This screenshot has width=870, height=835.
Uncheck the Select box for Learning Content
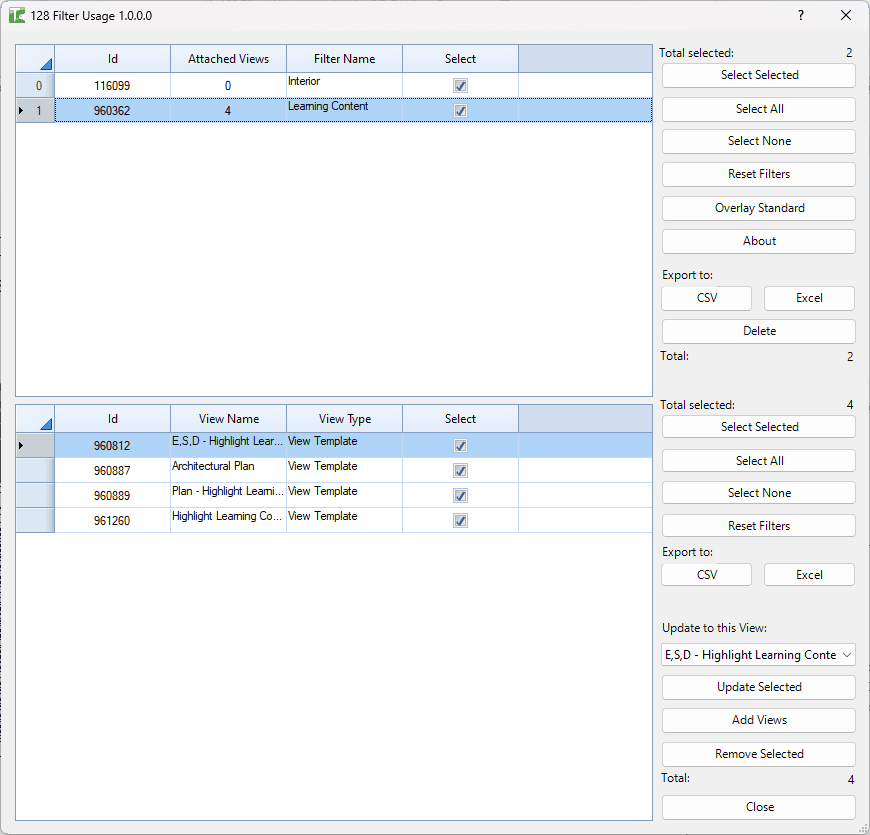coord(460,110)
